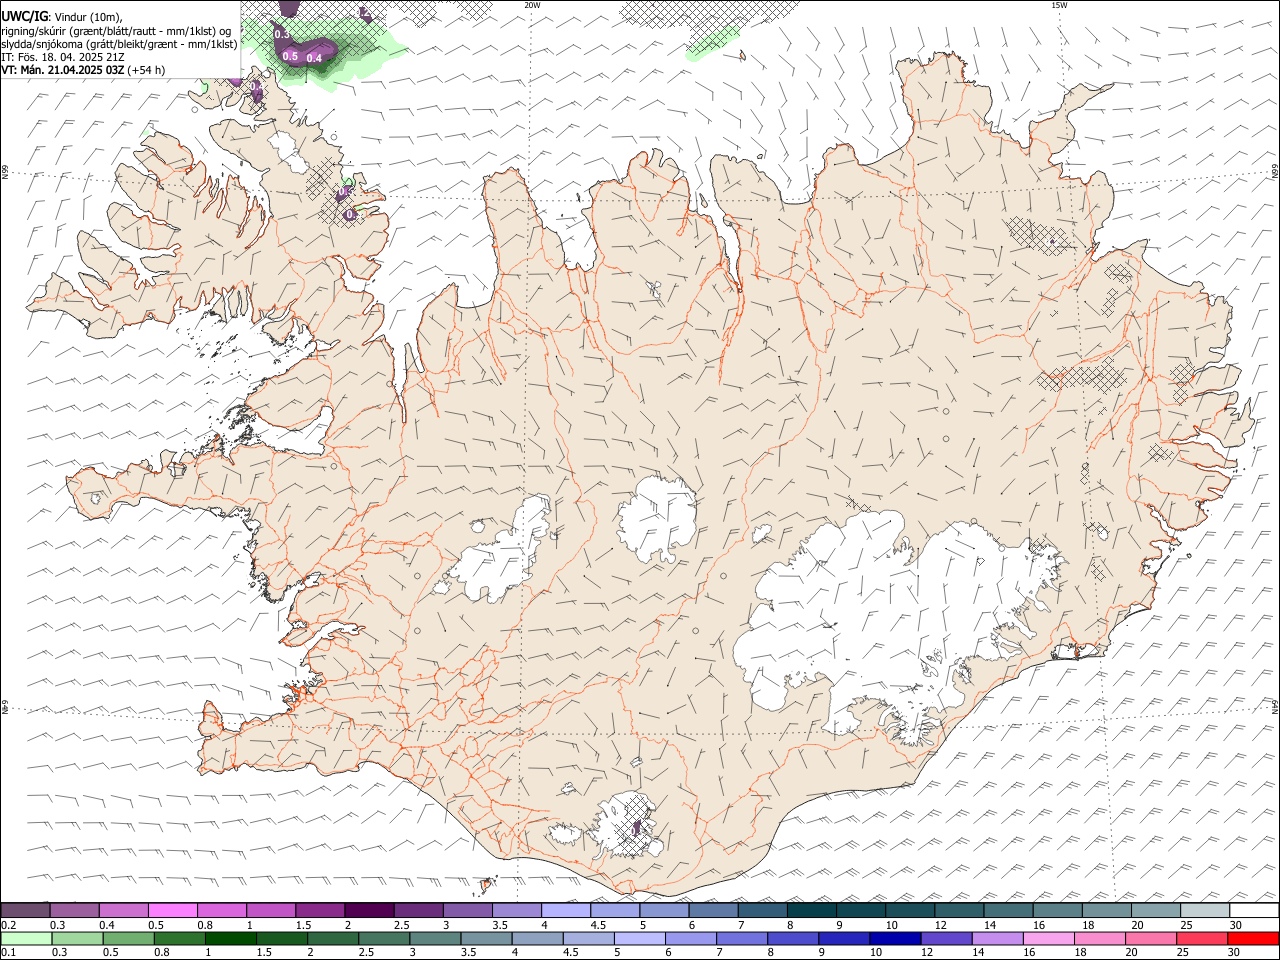The image size is (1280, 960).
Task: Click the 'slydda/snjókoma' legend description line
Action: click(120, 44)
